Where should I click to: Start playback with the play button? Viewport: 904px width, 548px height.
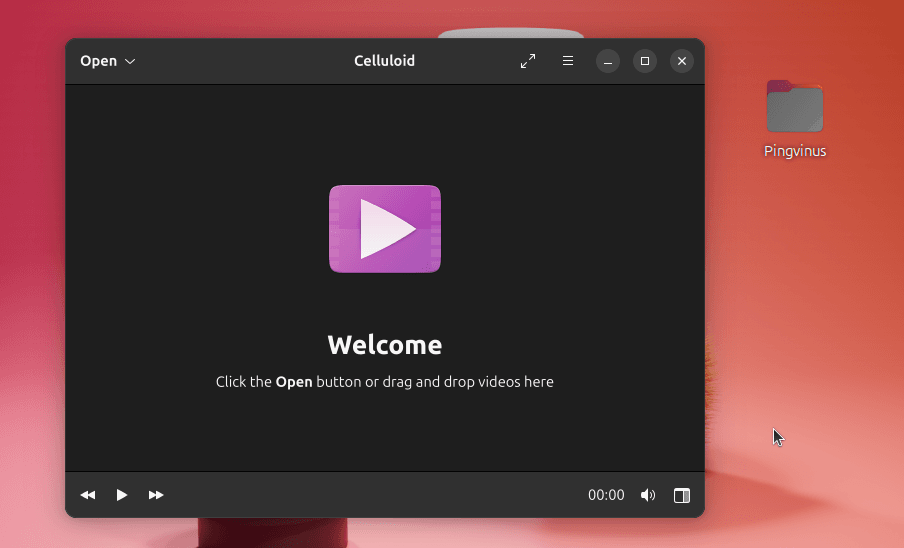[122, 495]
